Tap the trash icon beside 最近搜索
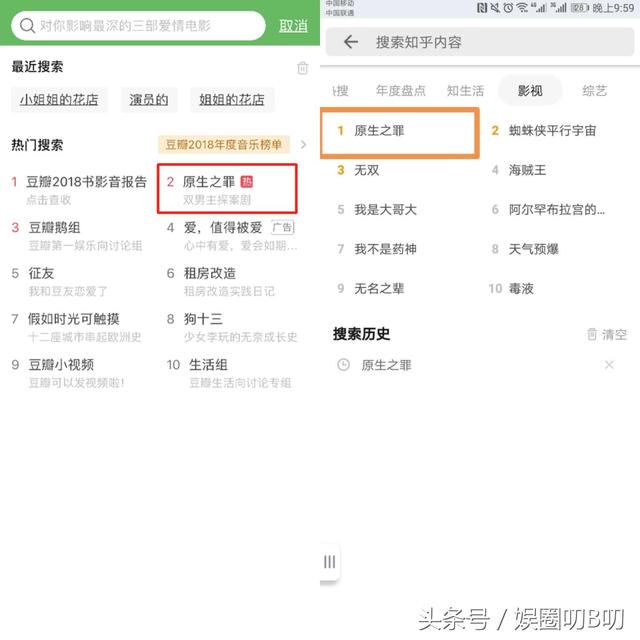 [302, 68]
